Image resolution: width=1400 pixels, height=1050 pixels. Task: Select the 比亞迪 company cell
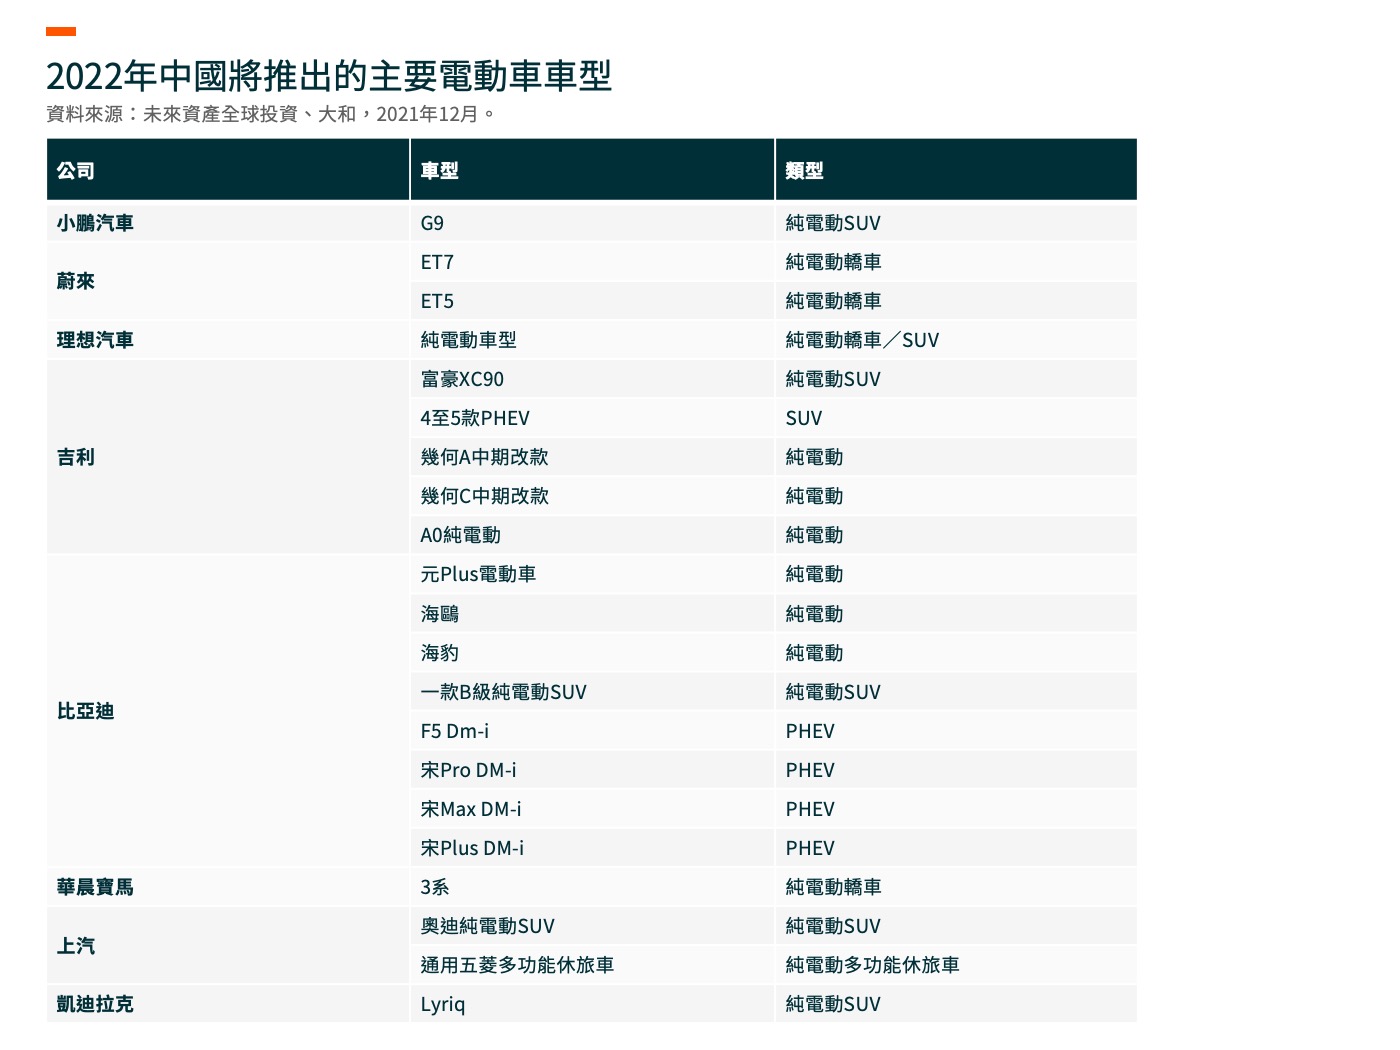[x=228, y=711]
